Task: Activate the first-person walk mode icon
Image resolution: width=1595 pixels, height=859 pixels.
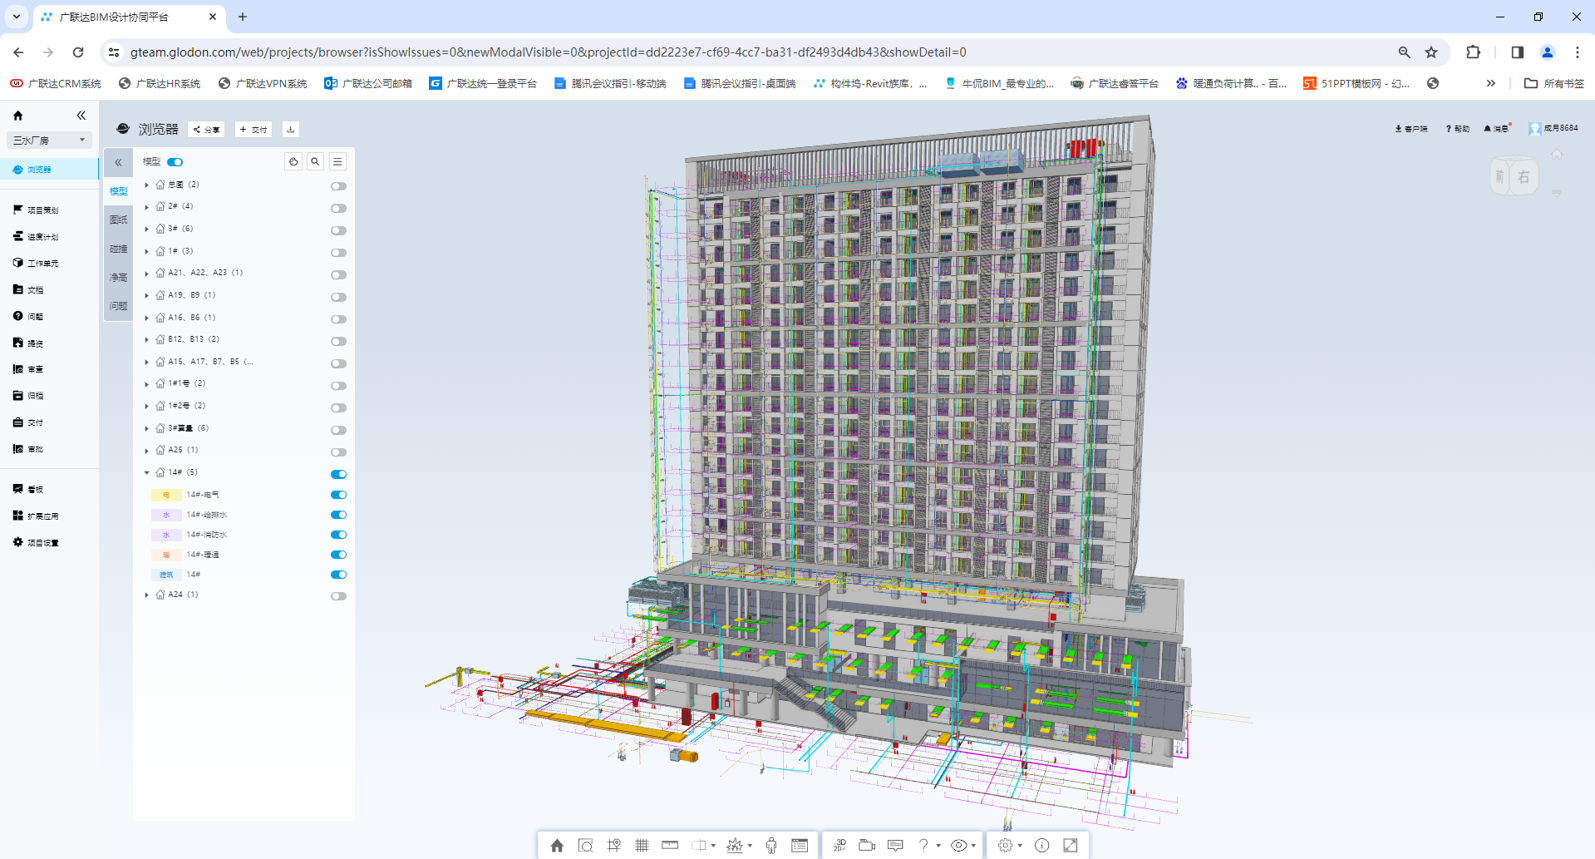Action: tap(771, 846)
